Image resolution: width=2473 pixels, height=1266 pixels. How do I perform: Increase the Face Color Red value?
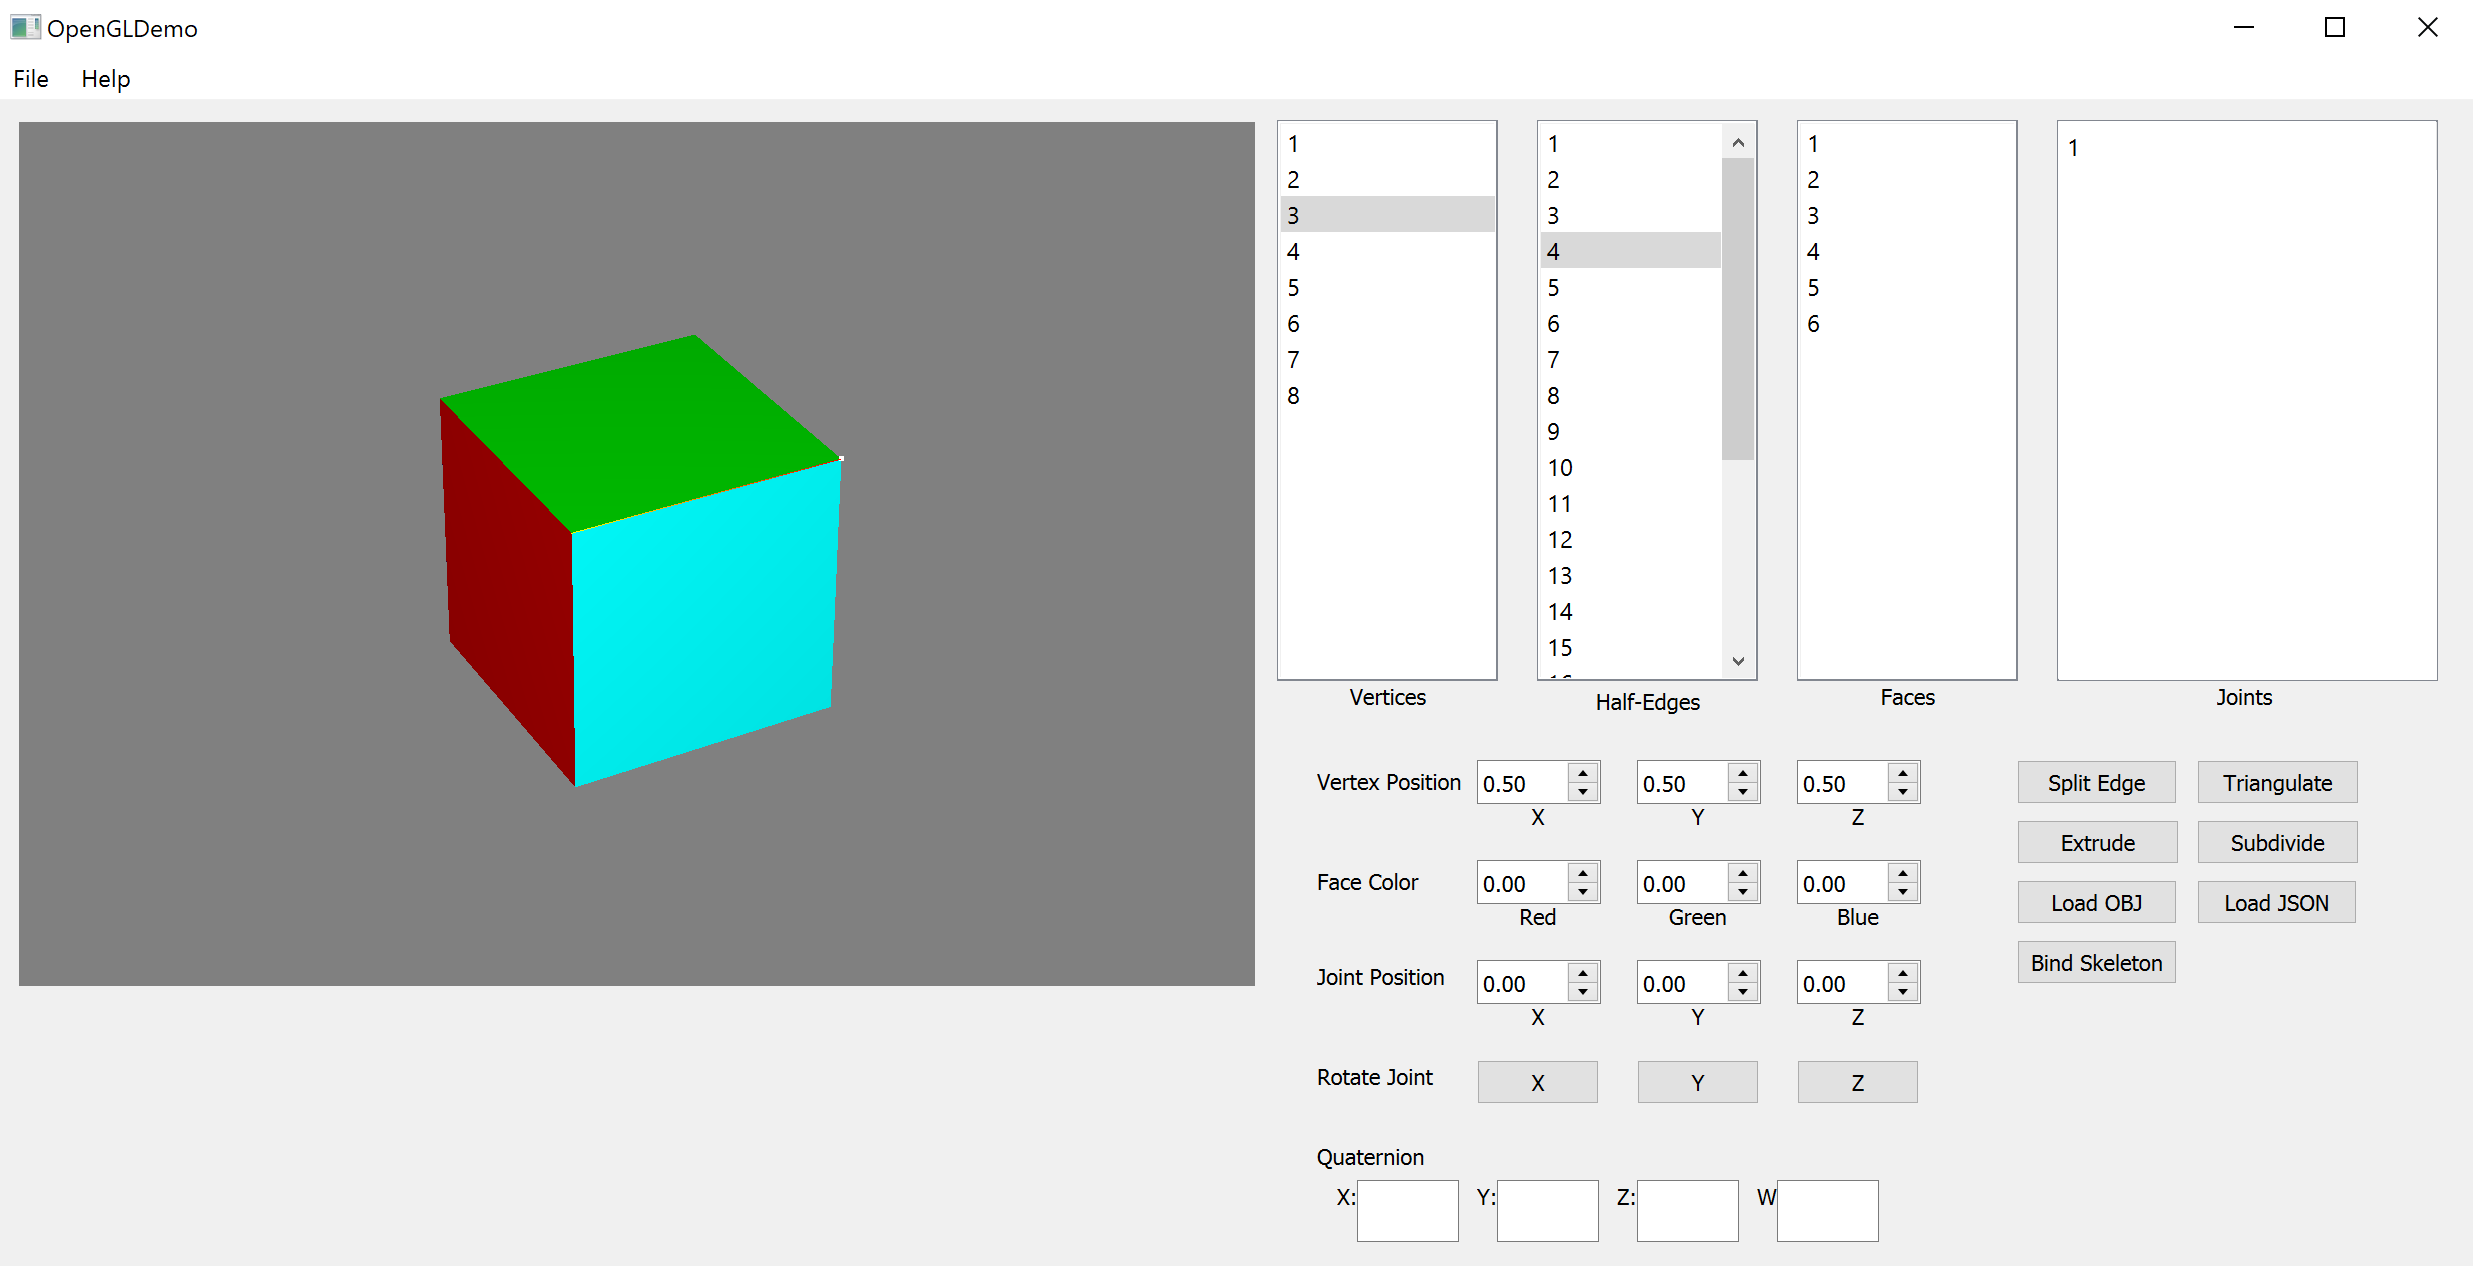(x=1583, y=873)
